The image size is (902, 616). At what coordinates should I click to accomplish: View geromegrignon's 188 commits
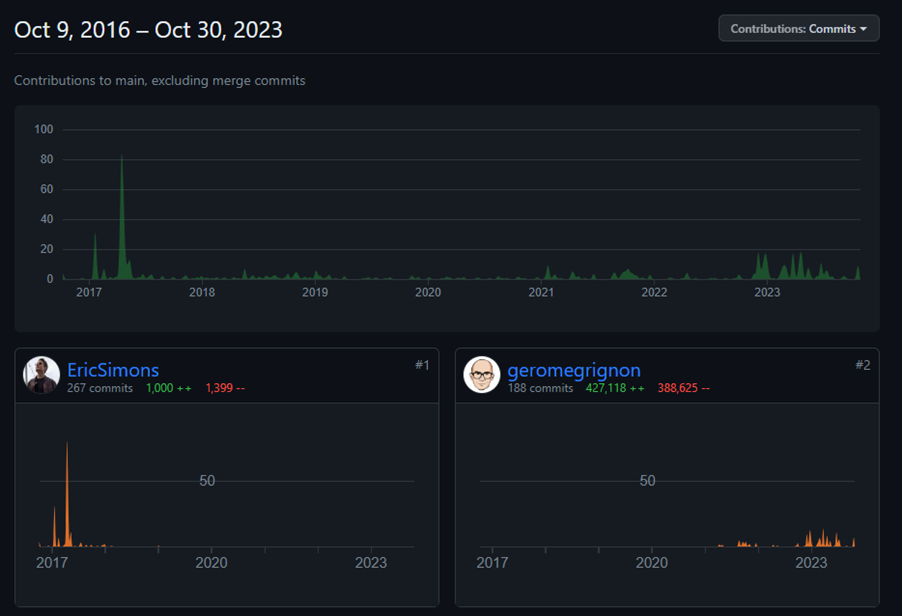(540, 388)
